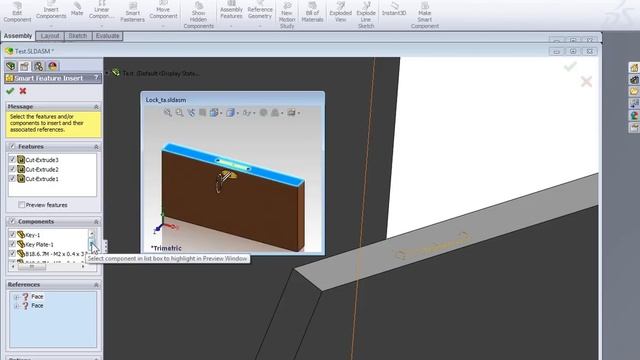Uncheck the Cut-Extrude3 feature checkbox
The height and width of the screenshot is (360, 640).
(12, 160)
